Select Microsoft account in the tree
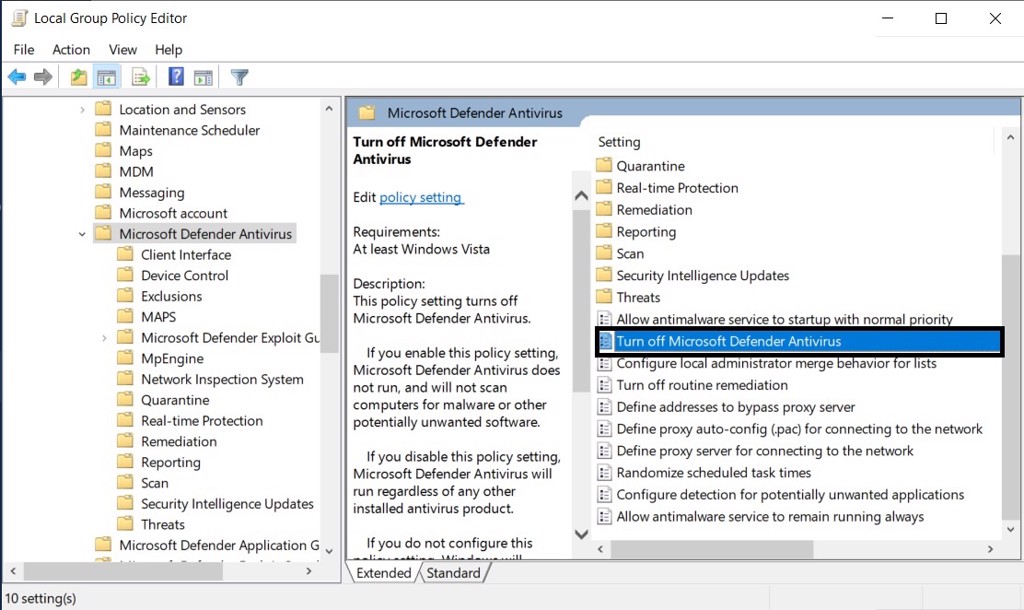Screen dimensions: 1024x610 click(x=173, y=213)
